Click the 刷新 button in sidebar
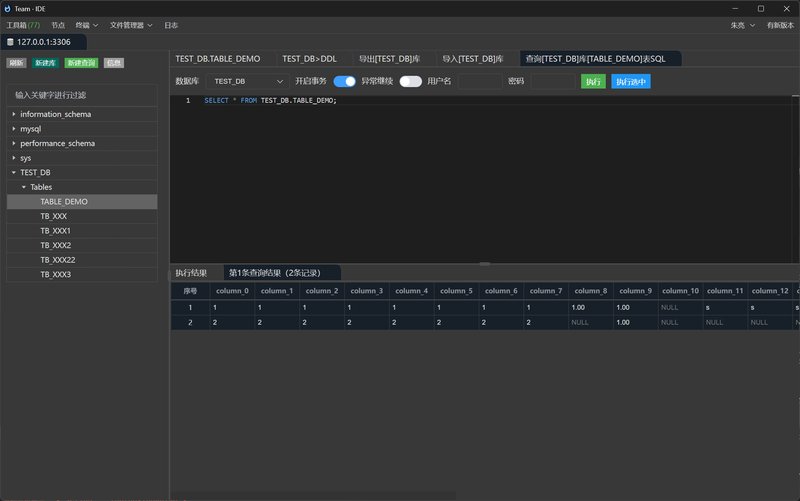The image size is (800, 501). pyautogui.click(x=16, y=62)
